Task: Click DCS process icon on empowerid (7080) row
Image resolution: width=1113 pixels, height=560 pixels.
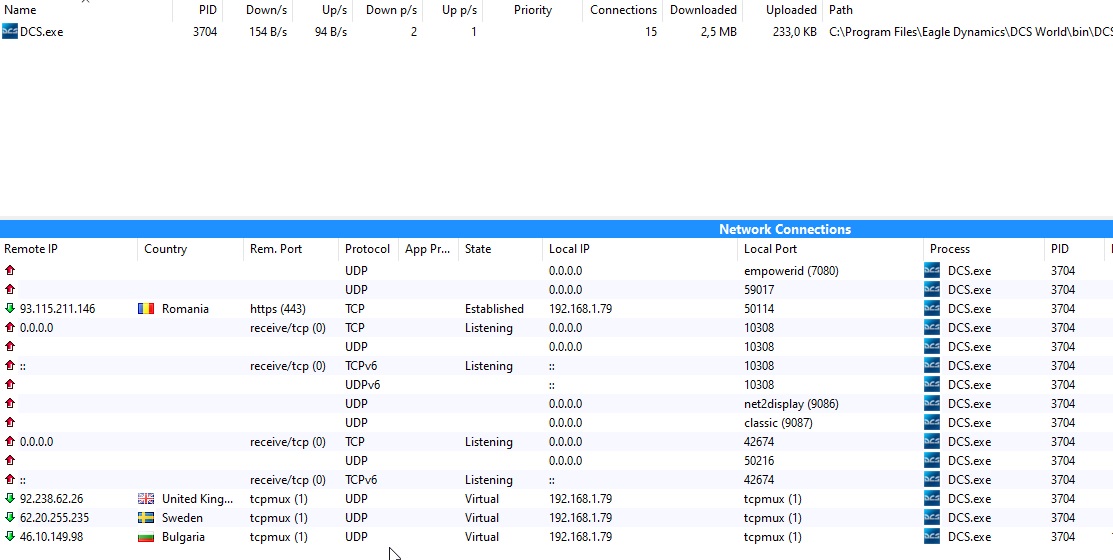Action: tap(932, 270)
